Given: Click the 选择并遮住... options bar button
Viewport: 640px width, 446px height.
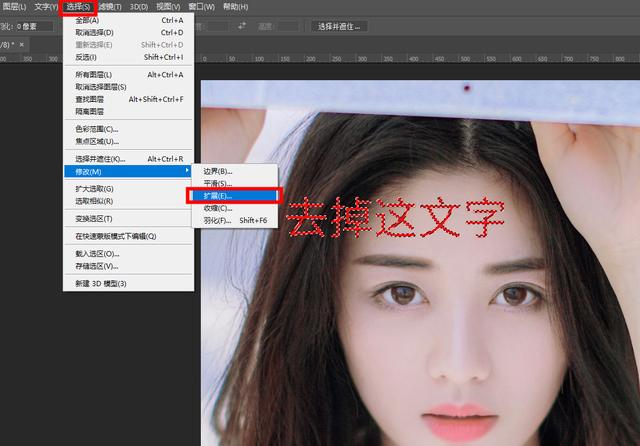Looking at the screenshot, I should coord(339,27).
